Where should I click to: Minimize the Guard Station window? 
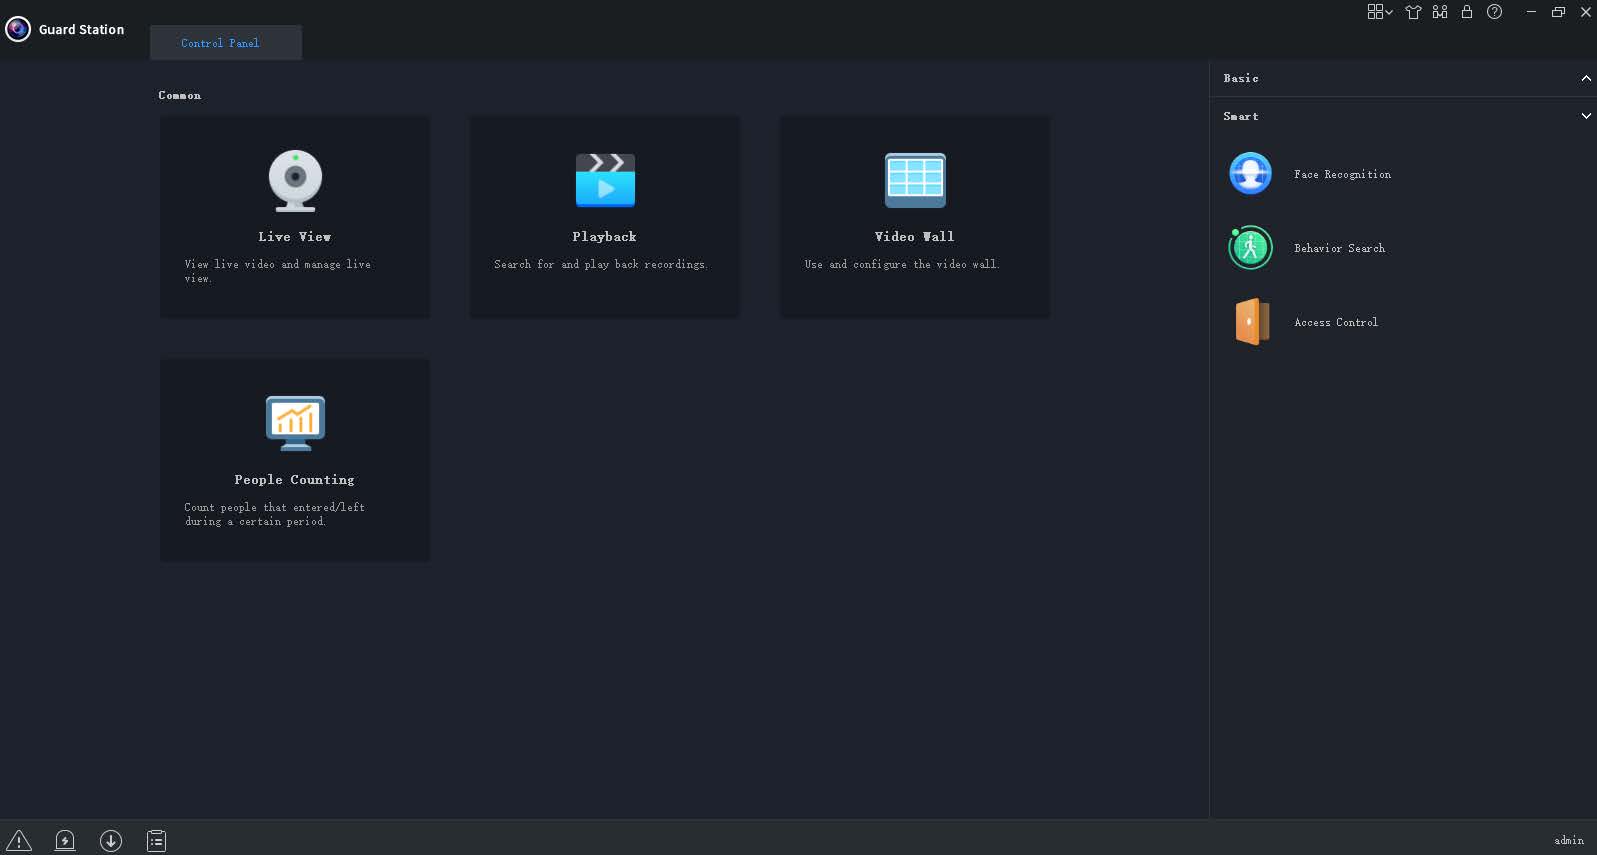1530,12
